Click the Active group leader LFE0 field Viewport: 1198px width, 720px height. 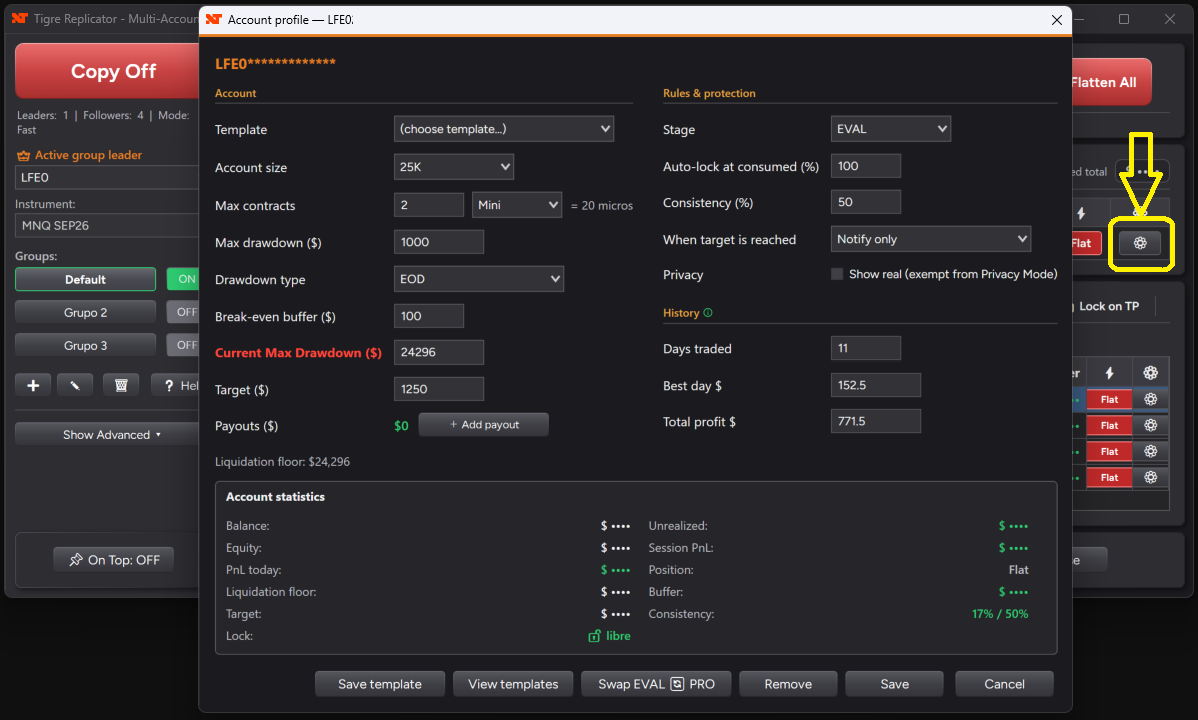[107, 177]
